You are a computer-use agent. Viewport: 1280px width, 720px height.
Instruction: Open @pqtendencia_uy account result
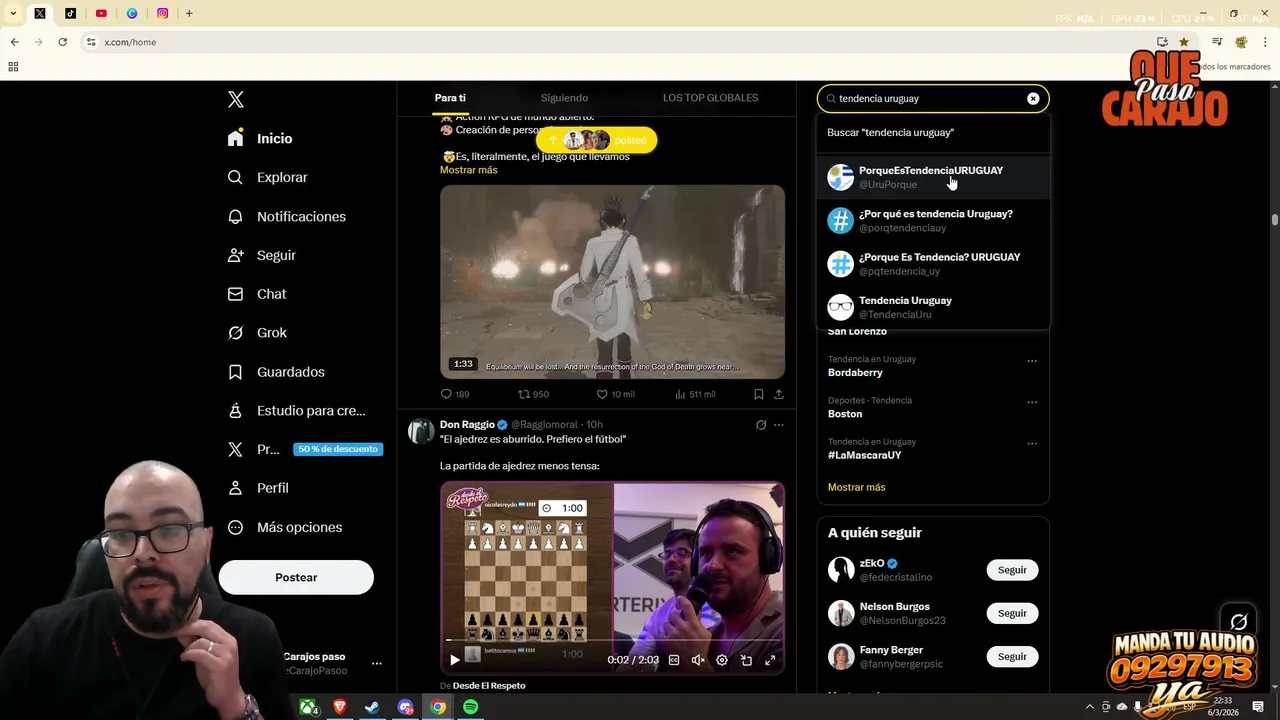click(x=933, y=264)
